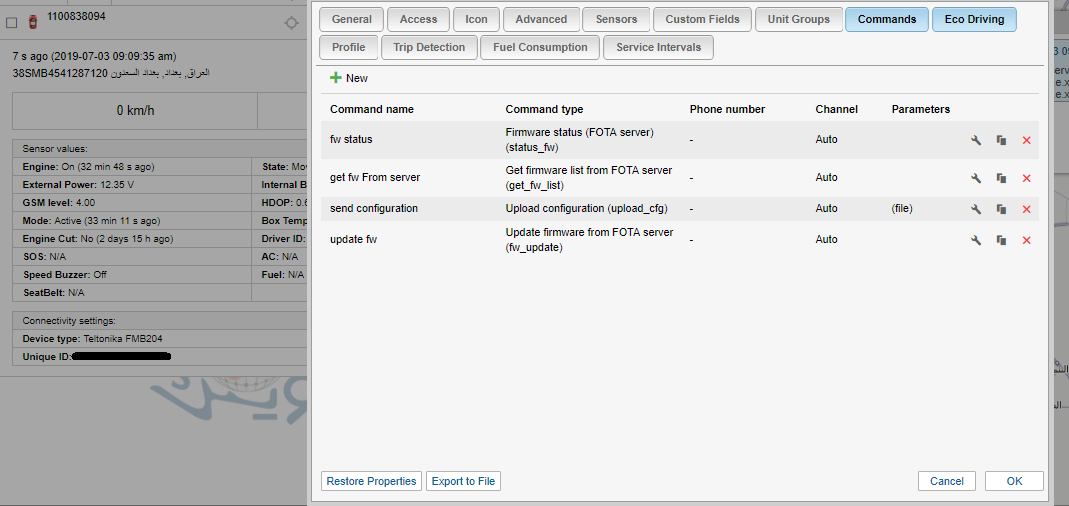Delete the fw status command
The height and width of the screenshot is (506, 1069).
1026,140
